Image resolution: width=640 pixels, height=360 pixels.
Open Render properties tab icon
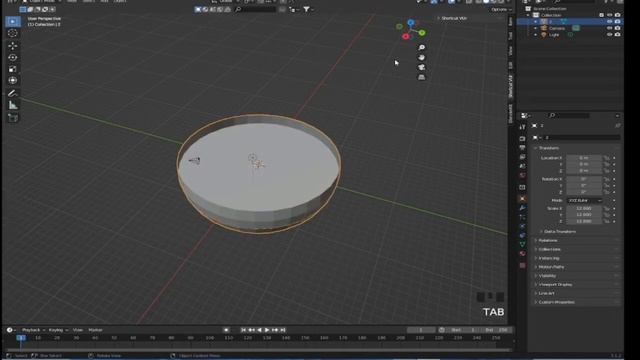click(x=522, y=139)
